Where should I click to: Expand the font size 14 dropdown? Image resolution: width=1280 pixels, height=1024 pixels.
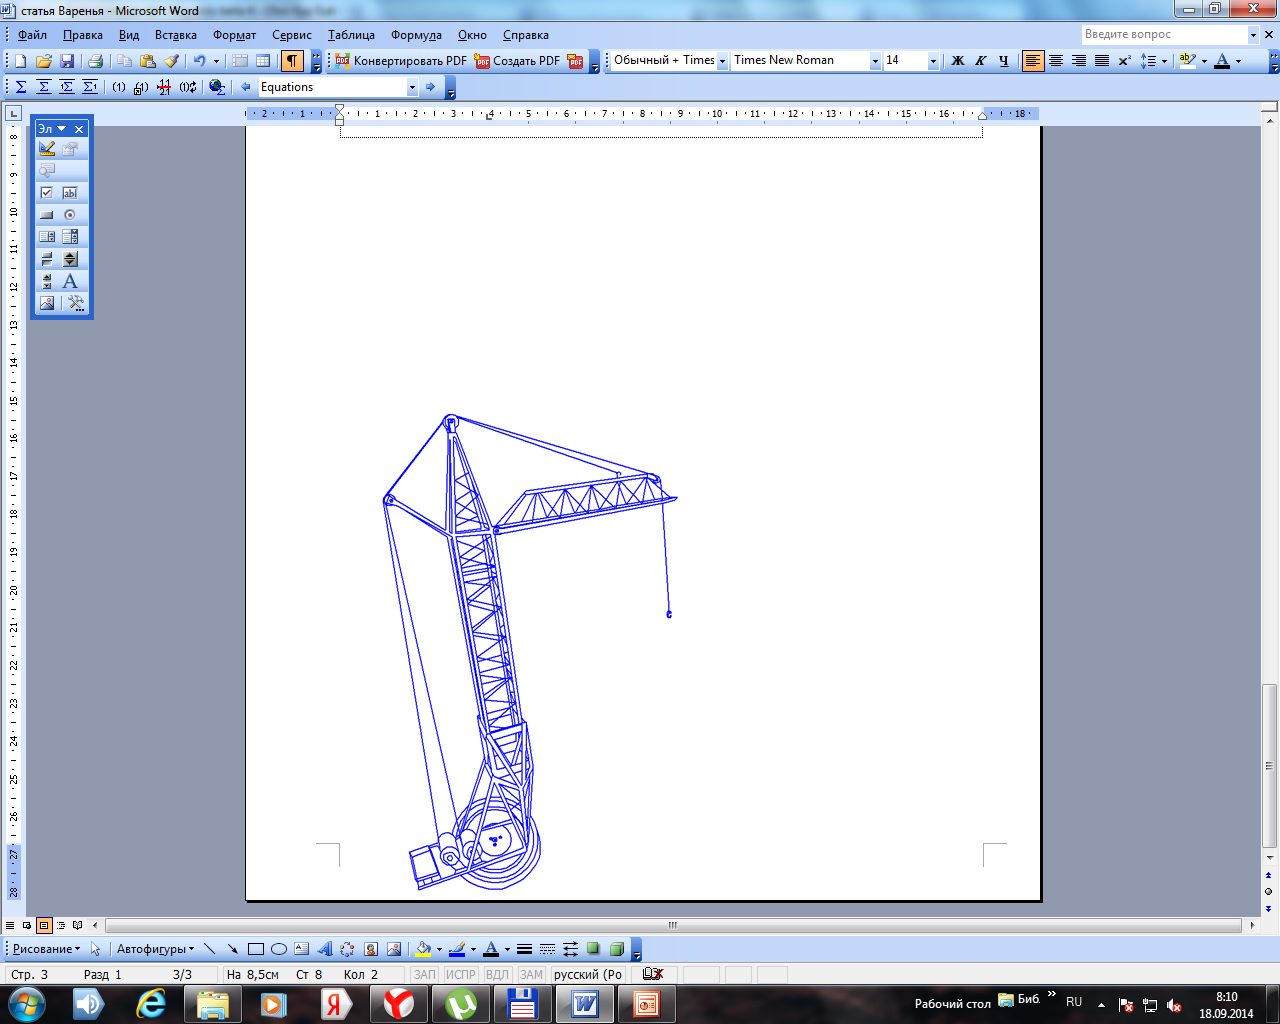(933, 61)
